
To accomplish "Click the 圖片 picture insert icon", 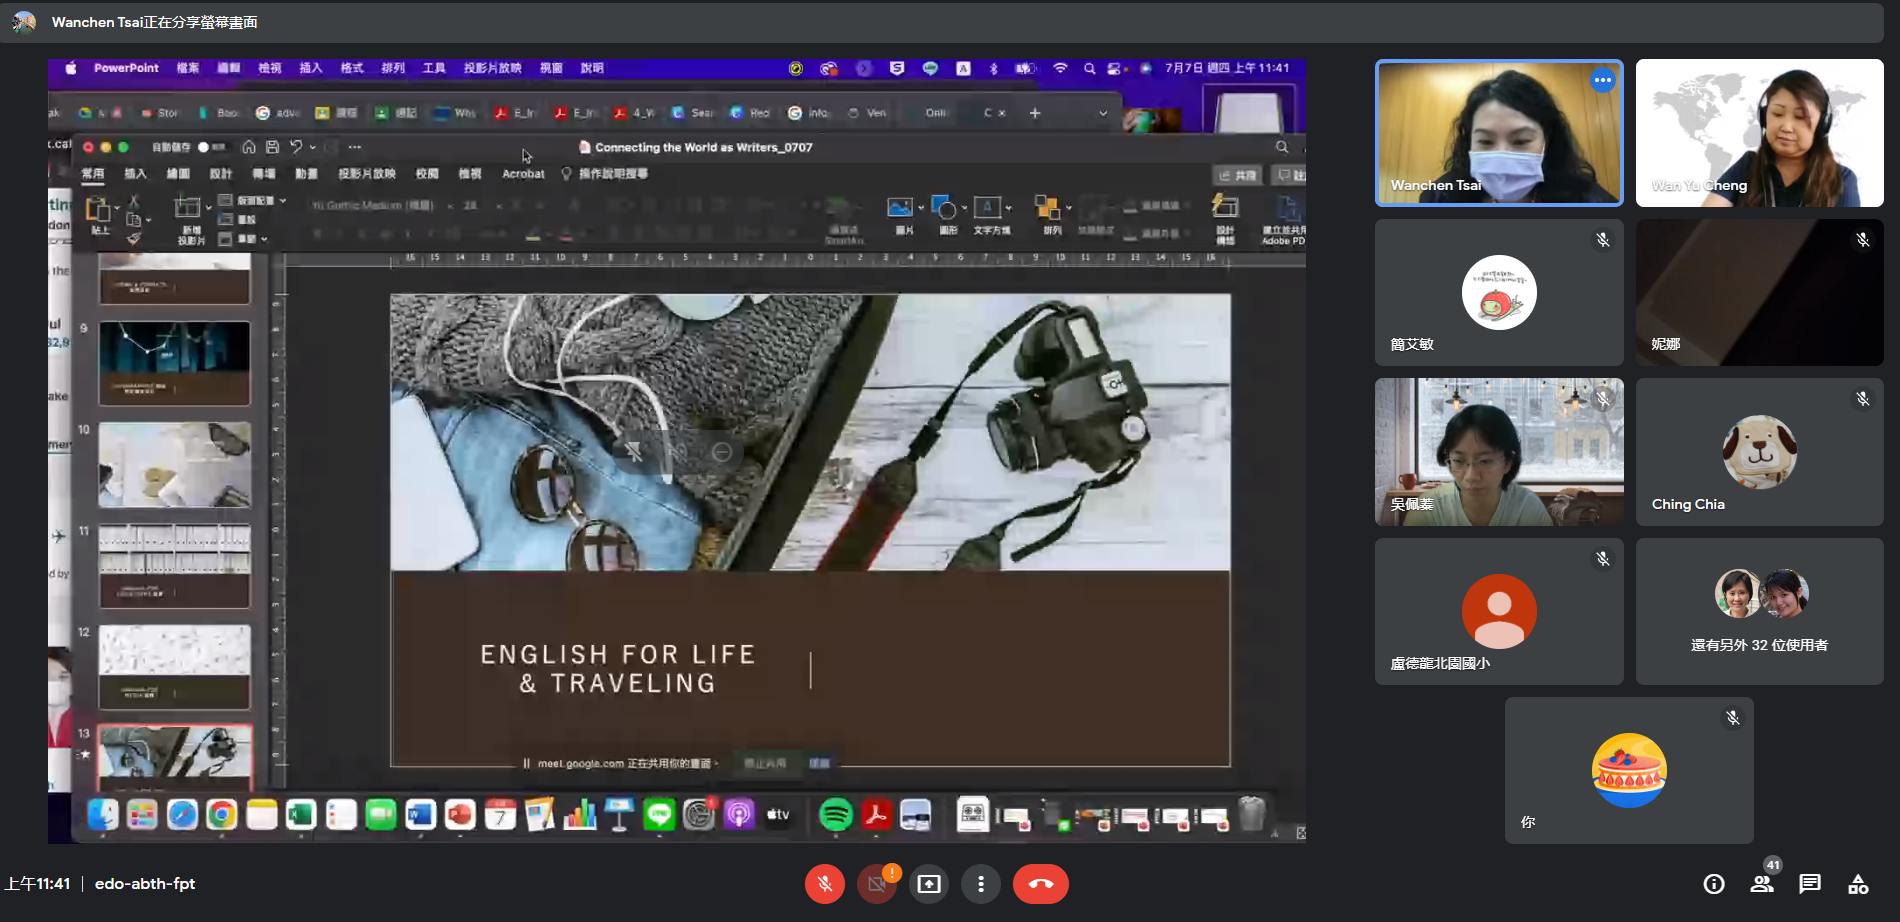I will (x=899, y=207).
